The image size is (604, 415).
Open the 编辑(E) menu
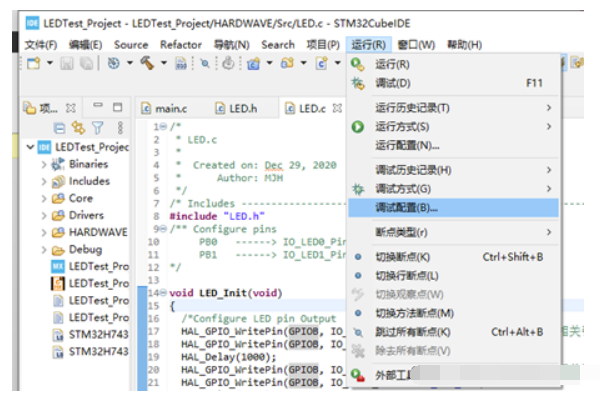[x=86, y=45]
